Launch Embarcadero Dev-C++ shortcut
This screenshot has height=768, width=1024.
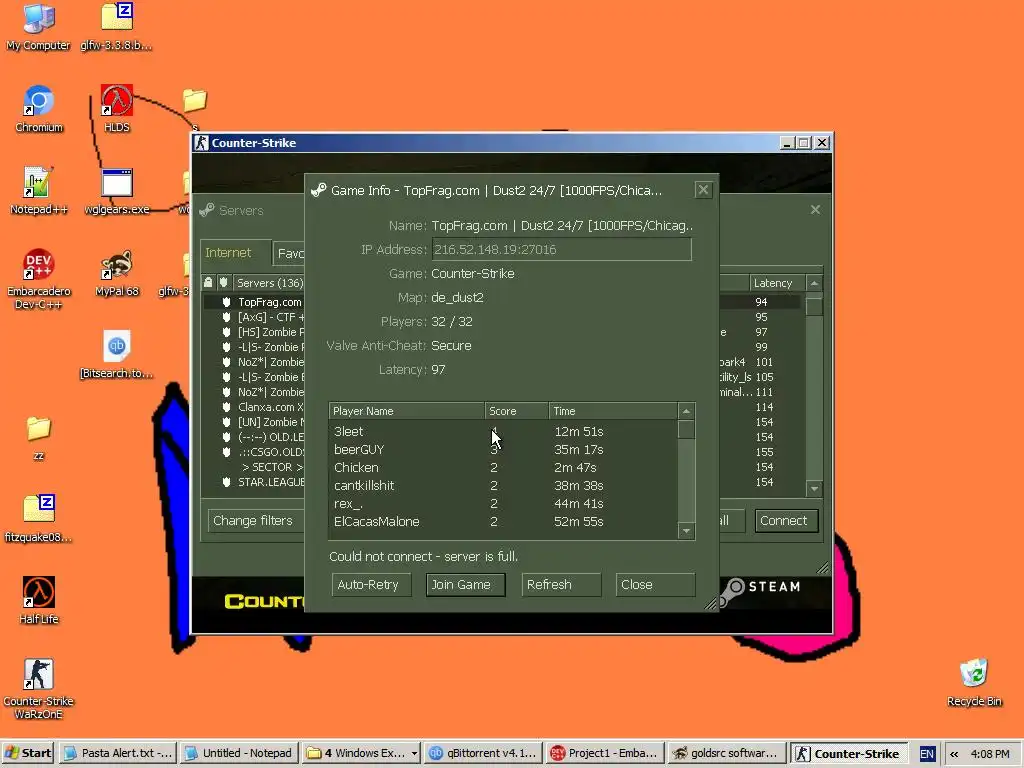39,279
